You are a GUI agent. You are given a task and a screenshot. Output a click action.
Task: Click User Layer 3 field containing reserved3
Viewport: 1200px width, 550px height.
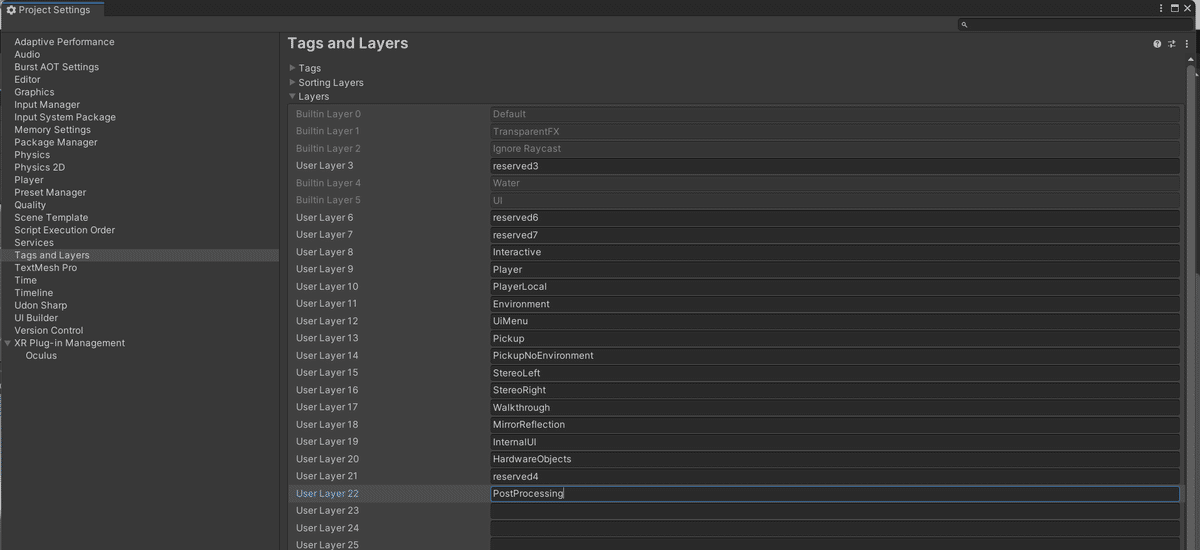pyautogui.click(x=835, y=166)
